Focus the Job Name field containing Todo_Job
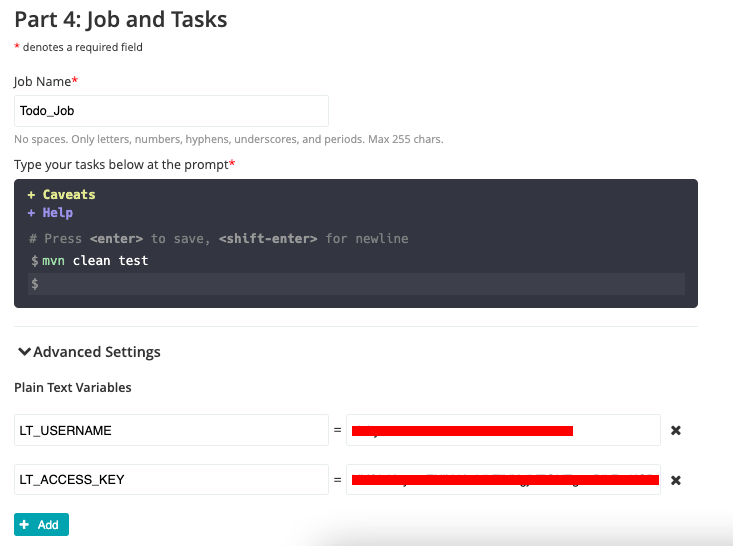This screenshot has width=733, height=546. tap(171, 111)
